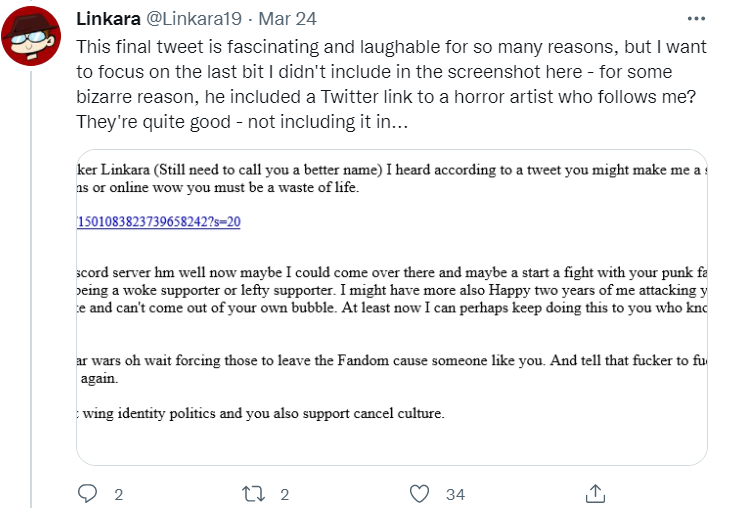Open the three-dot more options menu
The width and height of the screenshot is (729, 508).
click(x=696, y=19)
